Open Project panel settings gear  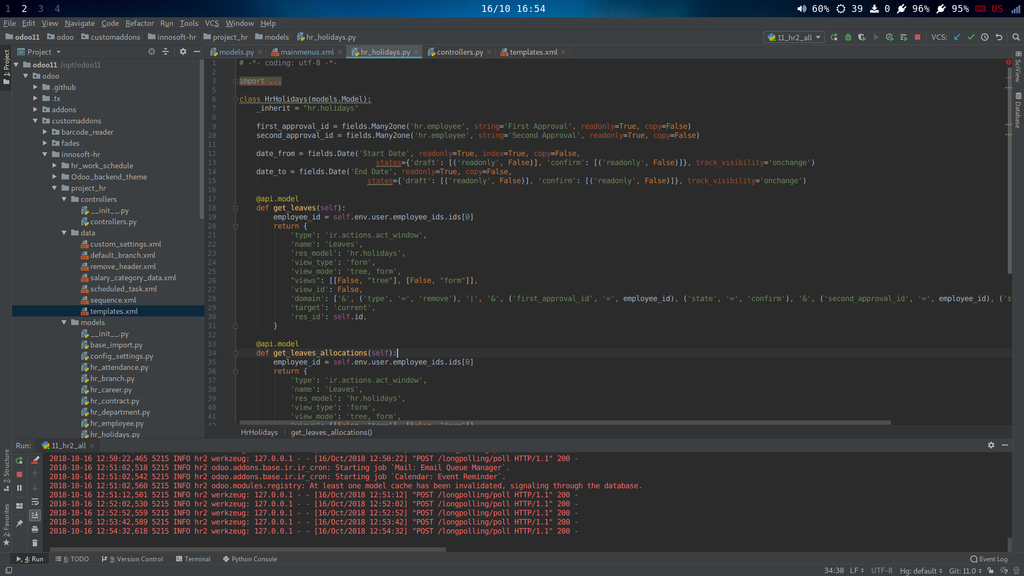183,52
